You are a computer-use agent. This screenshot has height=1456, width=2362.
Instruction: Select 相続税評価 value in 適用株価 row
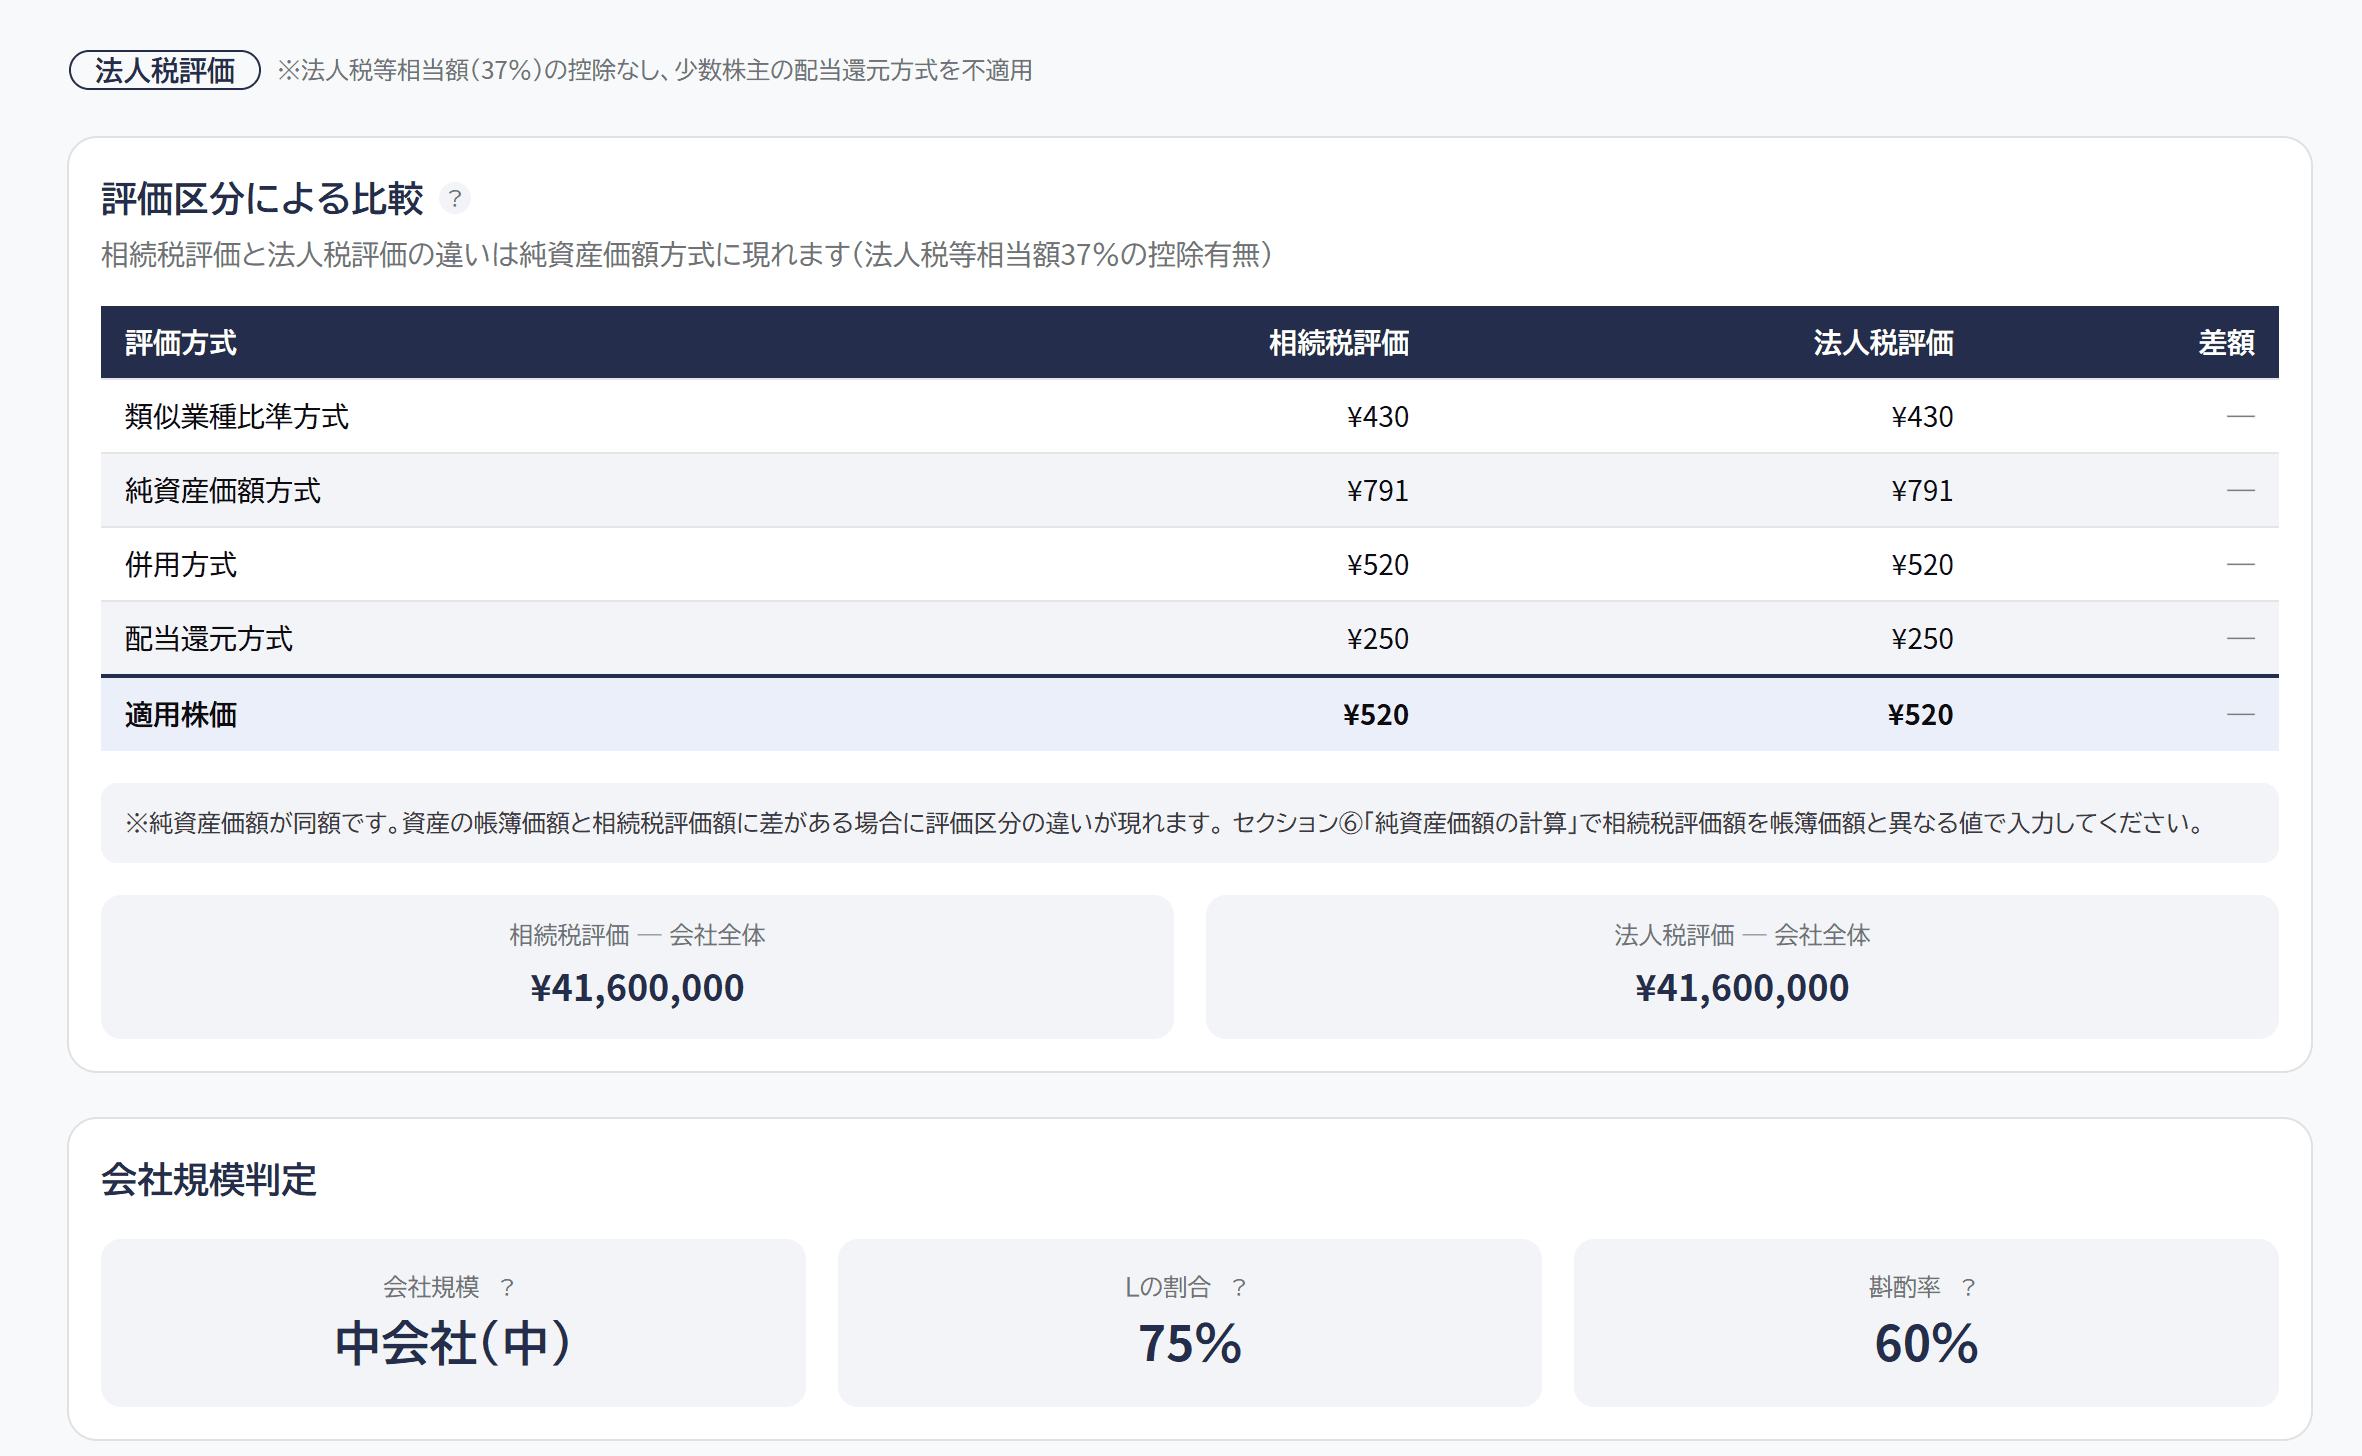pos(1376,714)
